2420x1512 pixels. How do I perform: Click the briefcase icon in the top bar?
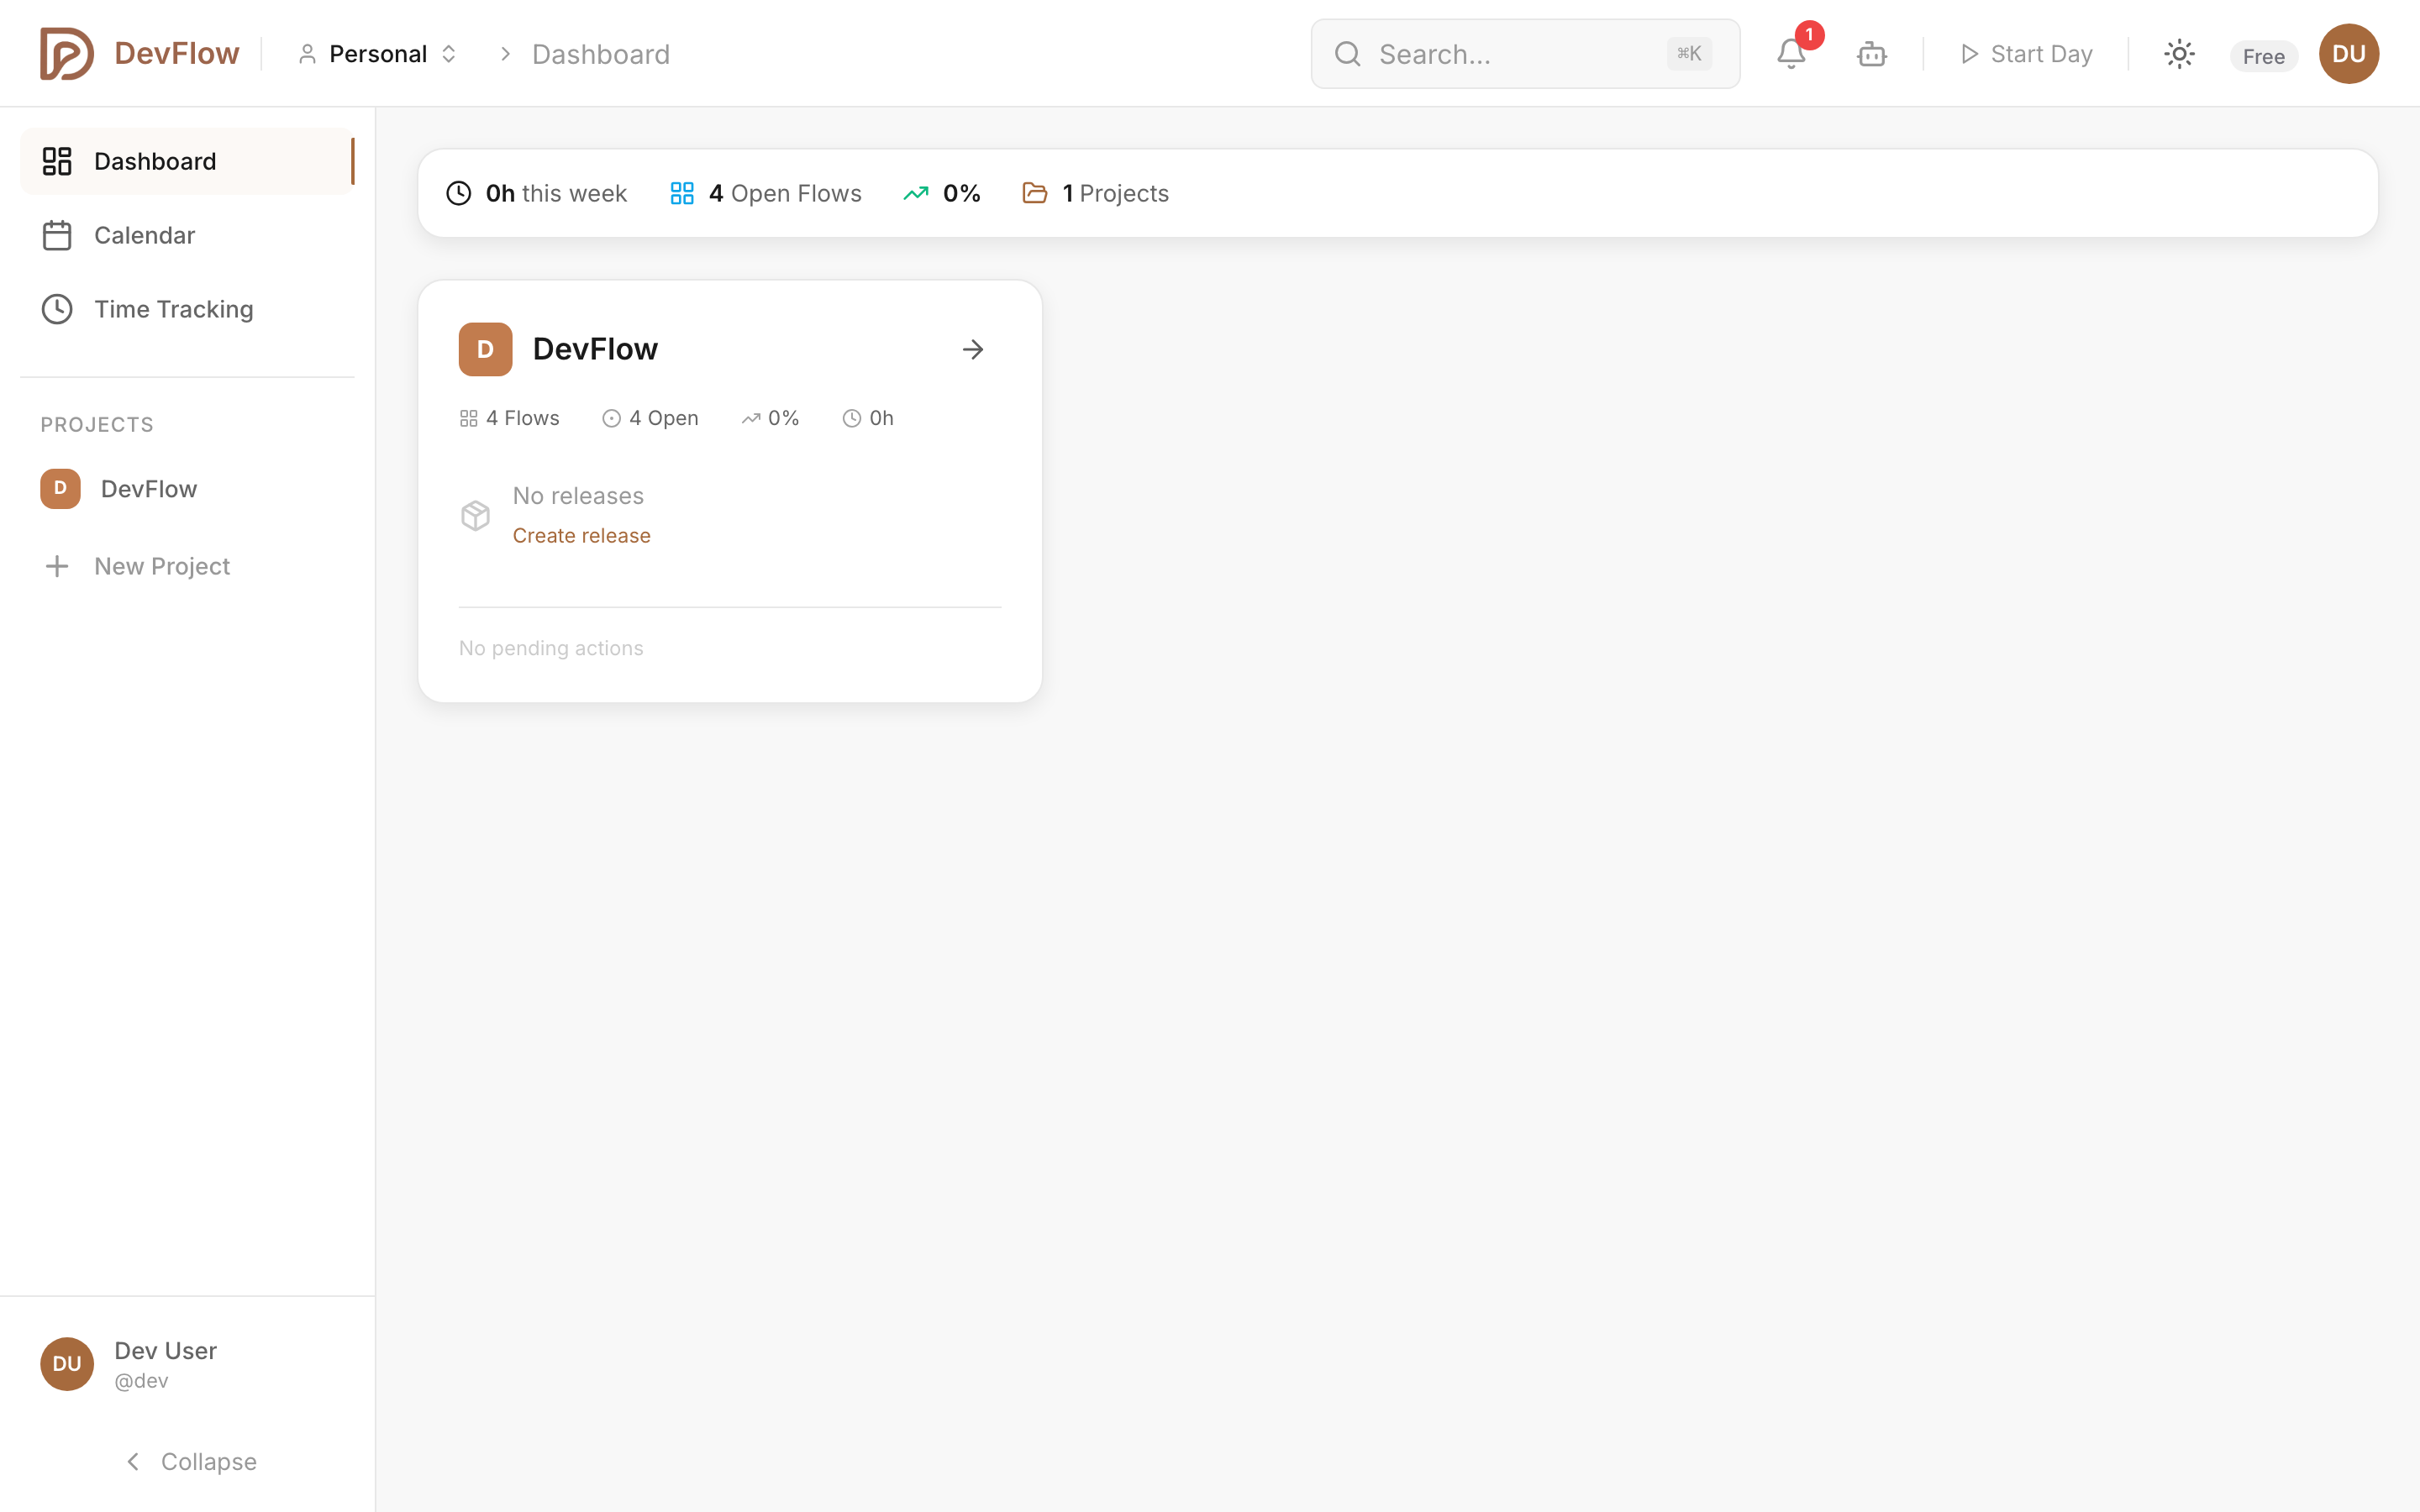tap(1871, 55)
